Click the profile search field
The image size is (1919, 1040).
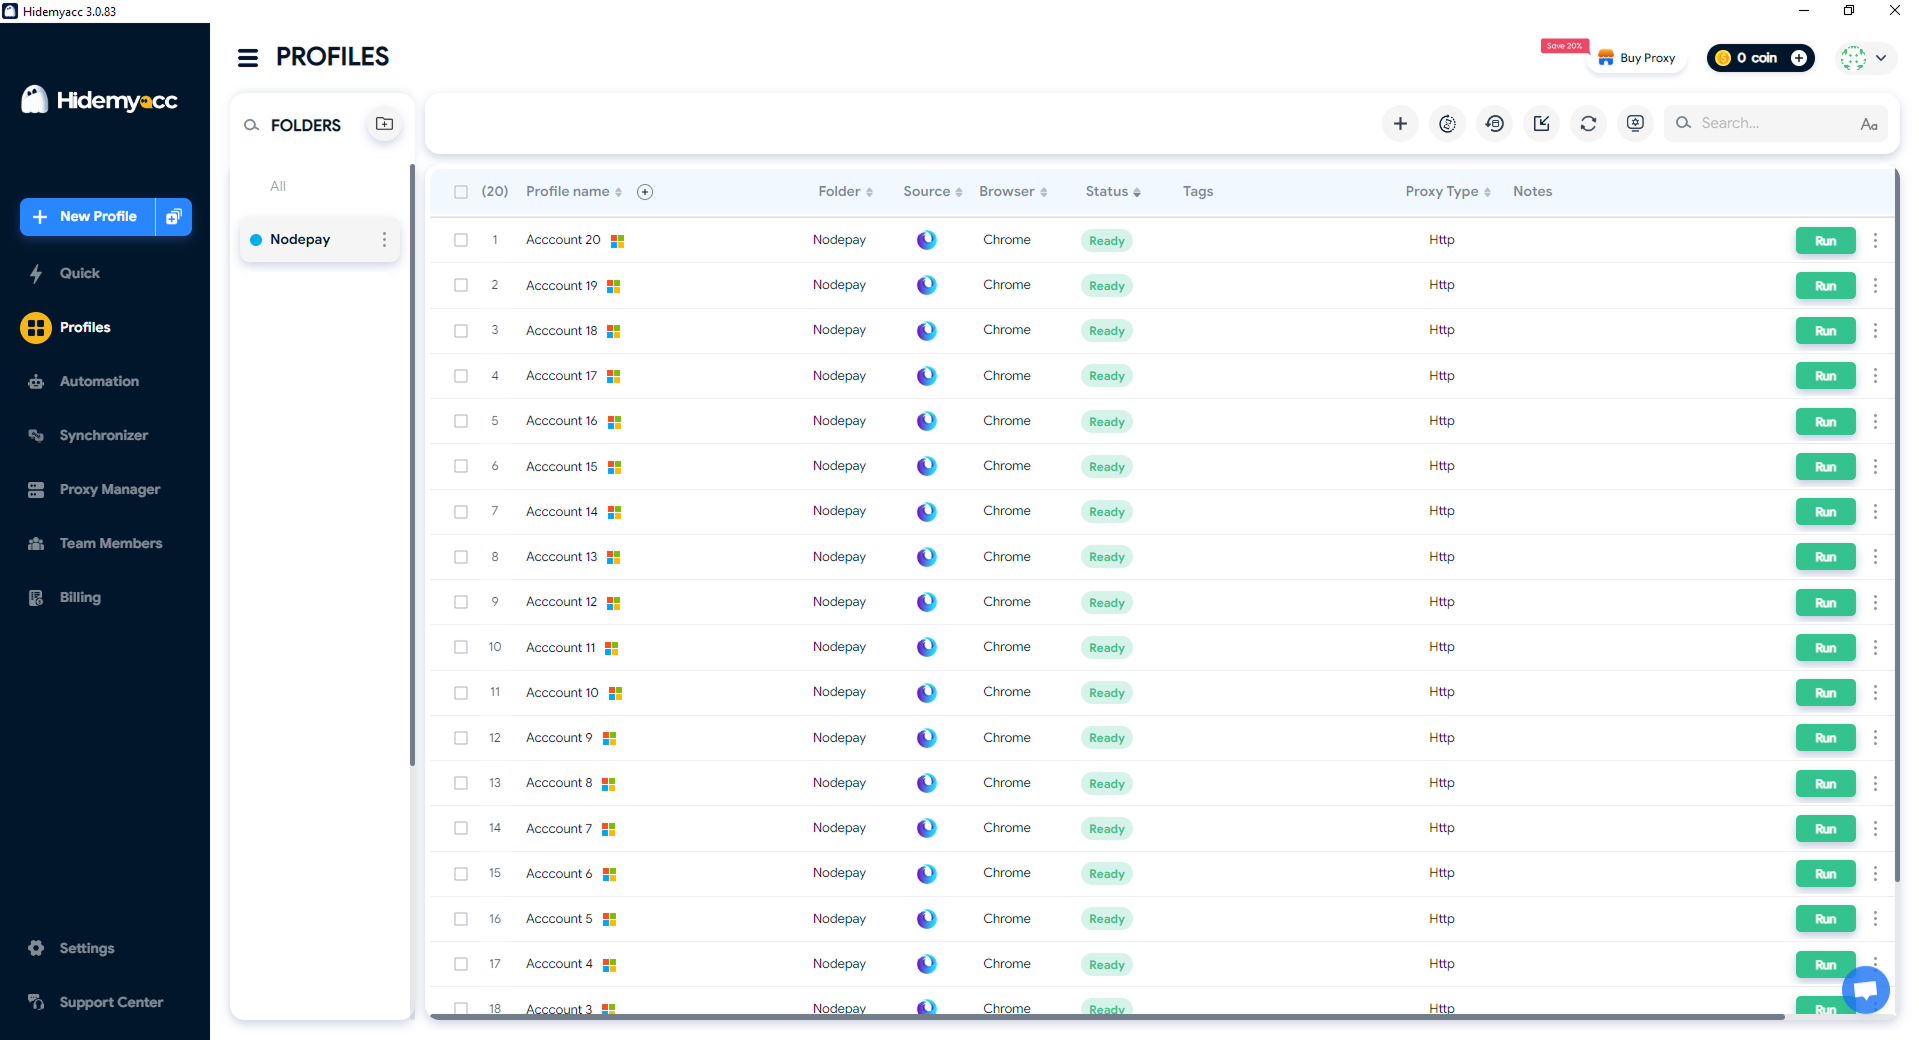point(1775,123)
